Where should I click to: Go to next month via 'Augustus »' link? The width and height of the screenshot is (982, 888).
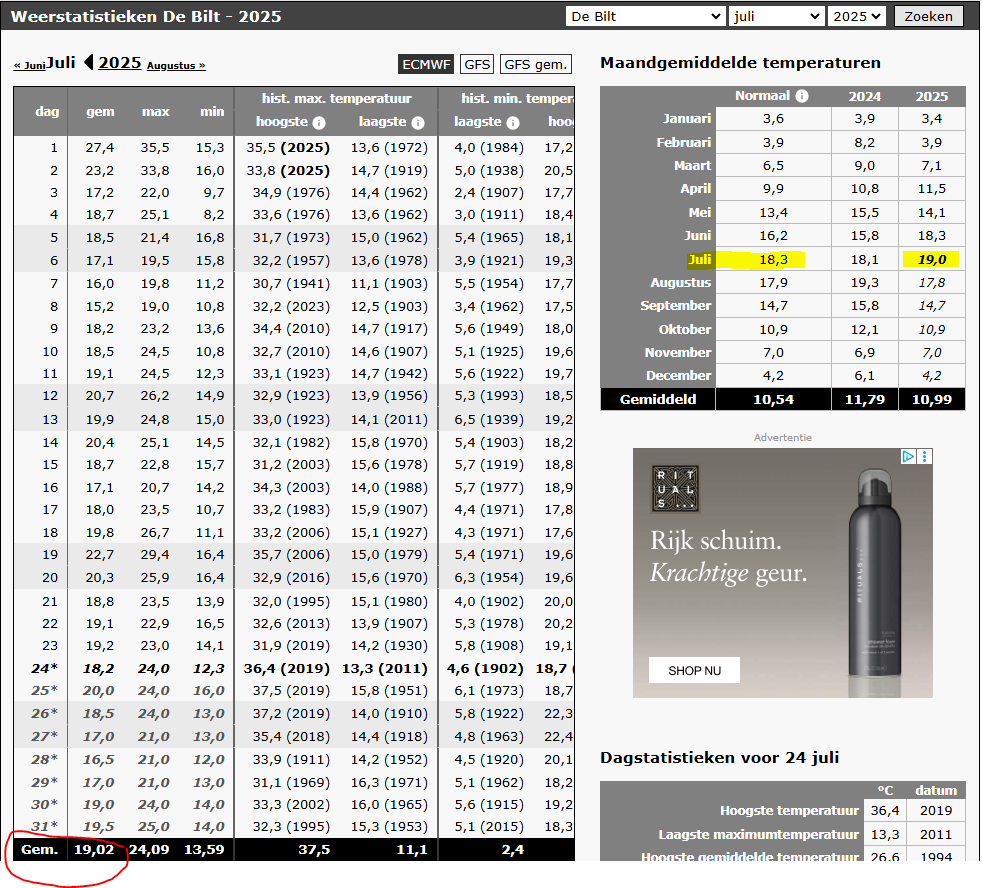(x=176, y=66)
